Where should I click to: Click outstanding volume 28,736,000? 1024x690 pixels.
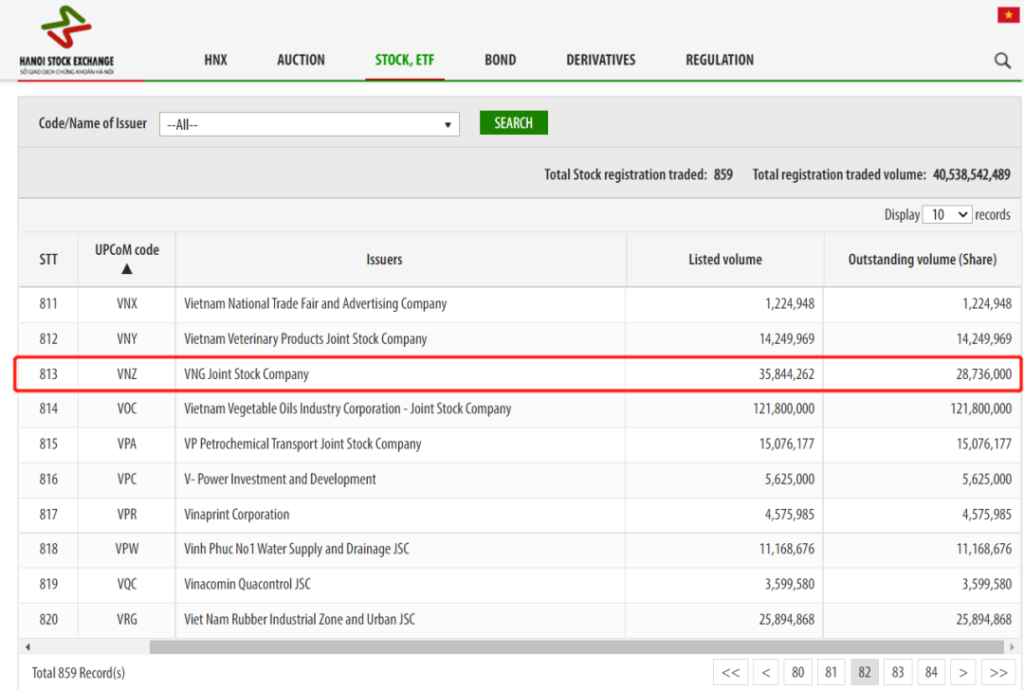(984, 374)
